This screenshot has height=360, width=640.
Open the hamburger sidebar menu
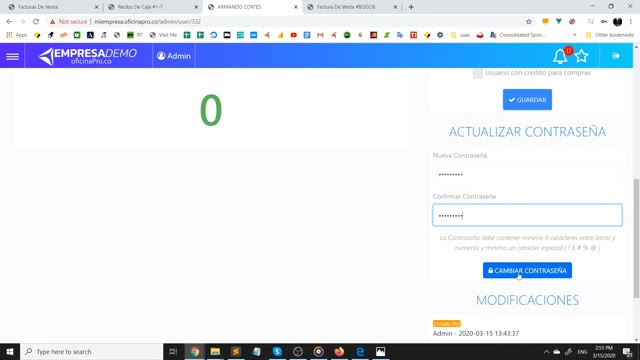pos(12,56)
